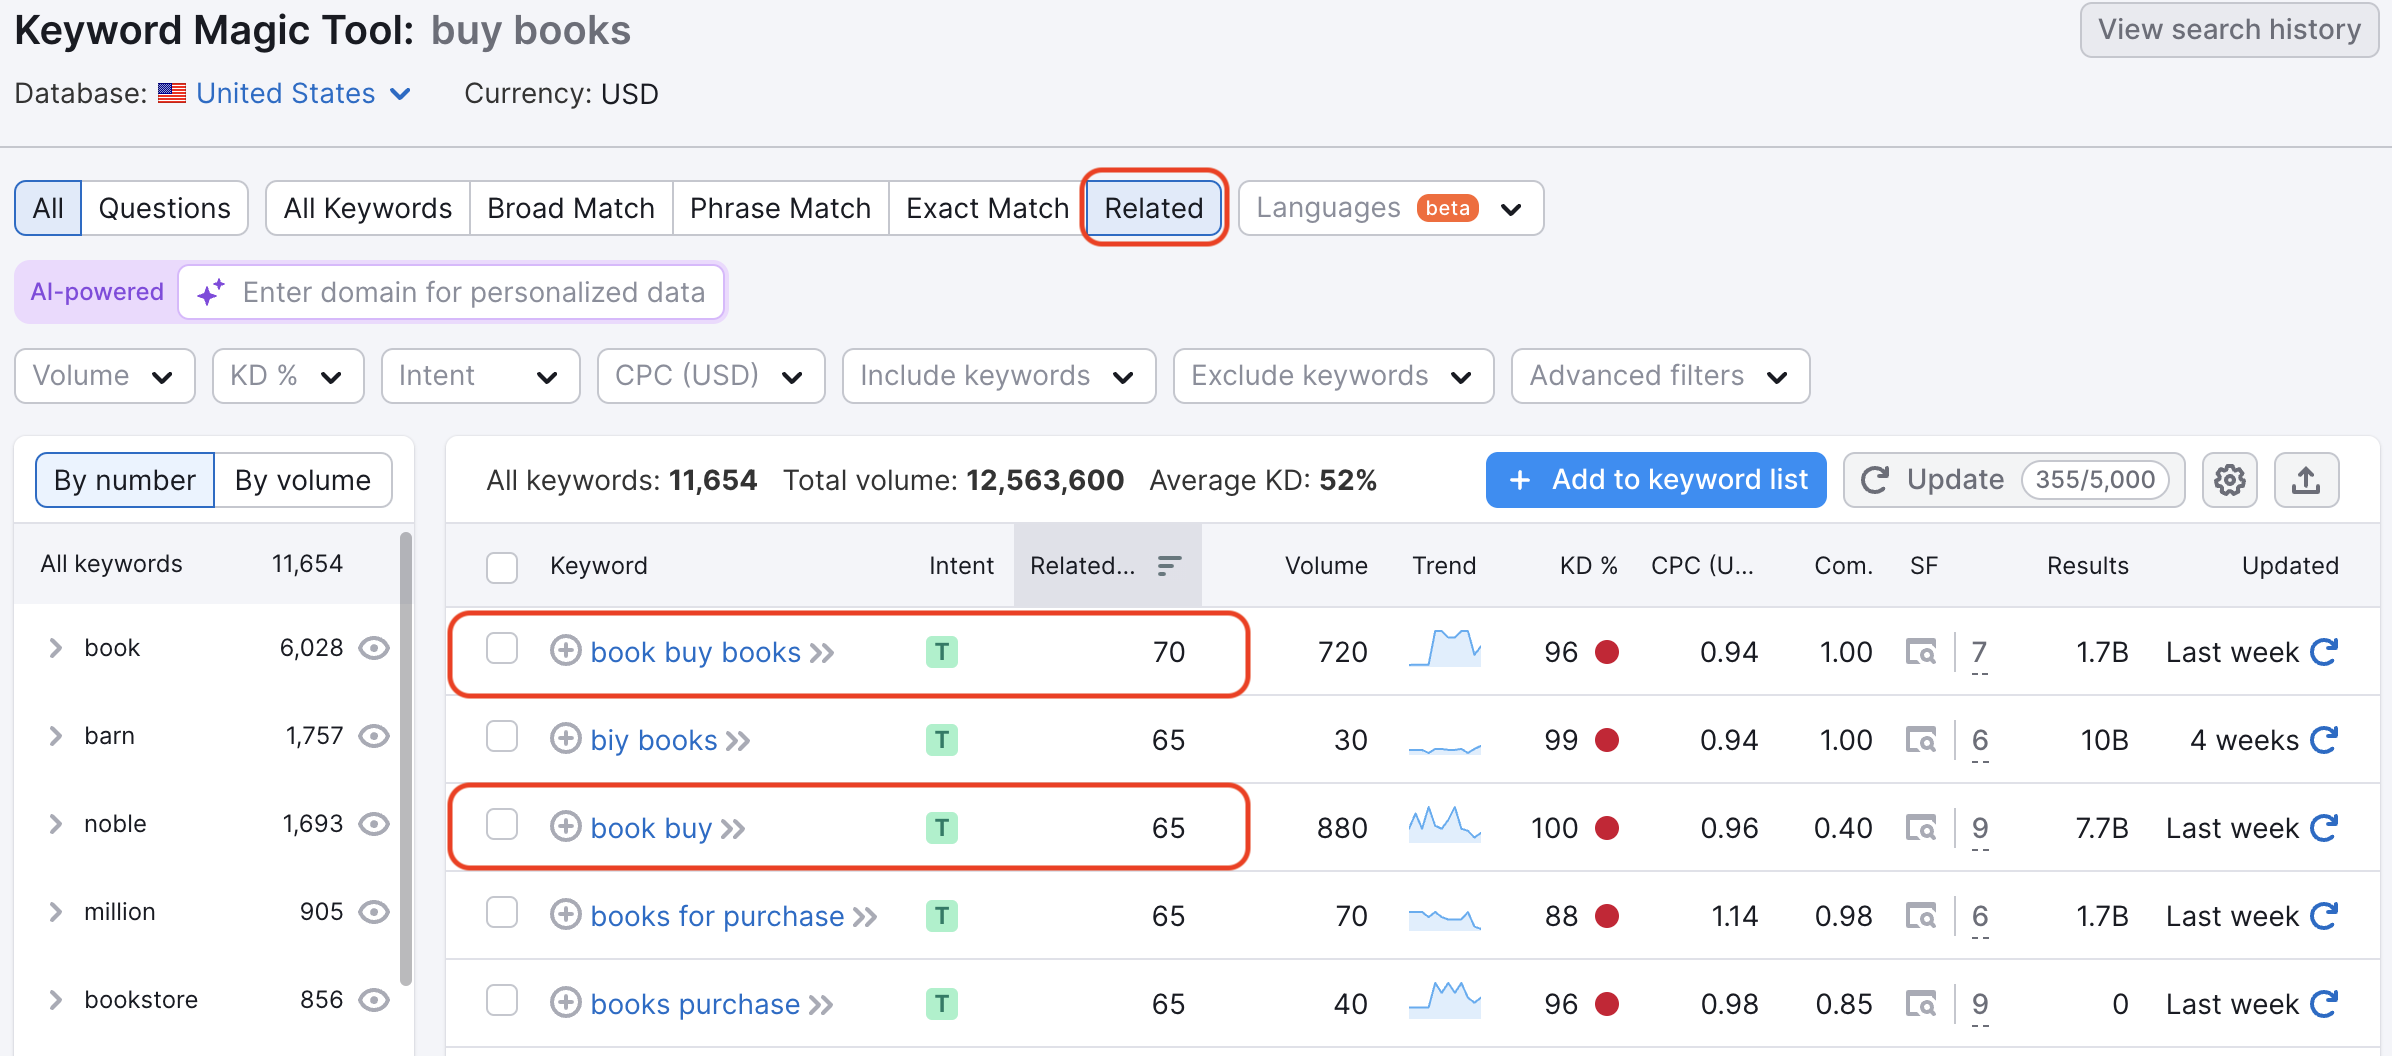Screen dimensions: 2392x1056
Task: Click the Update refresh icon
Action: [x=1875, y=480]
